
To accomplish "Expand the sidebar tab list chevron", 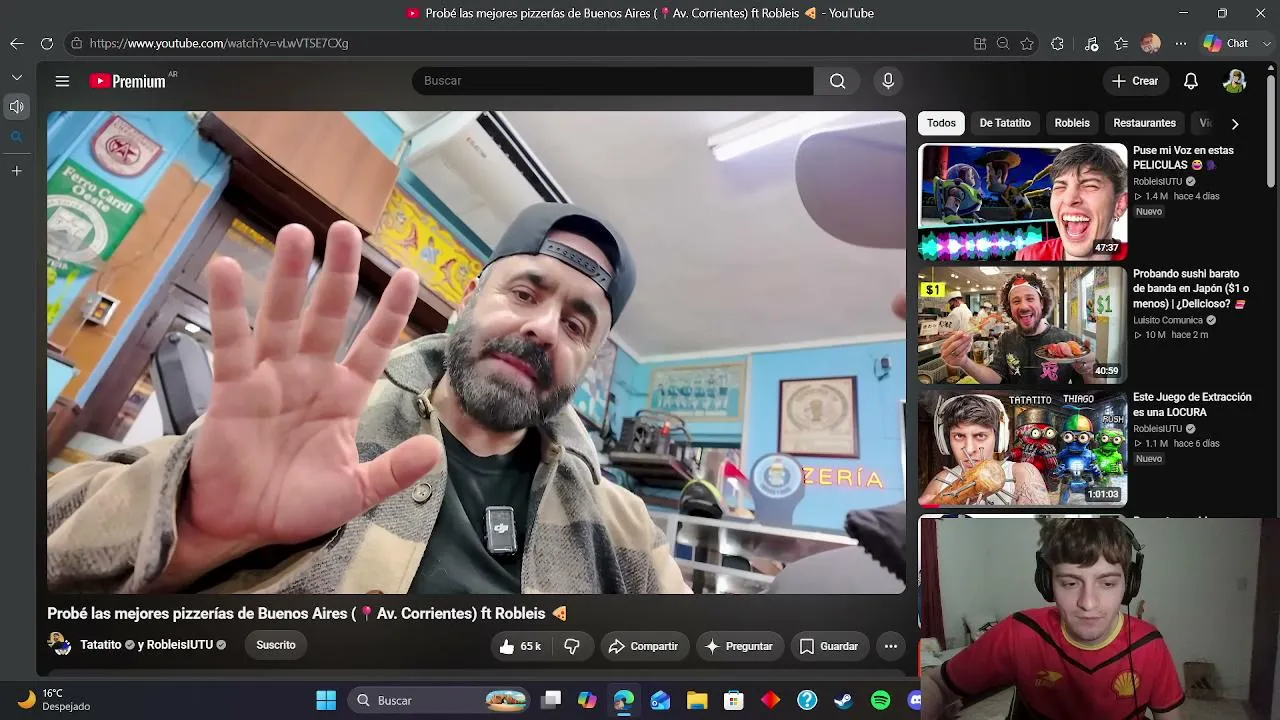I will [x=17, y=77].
